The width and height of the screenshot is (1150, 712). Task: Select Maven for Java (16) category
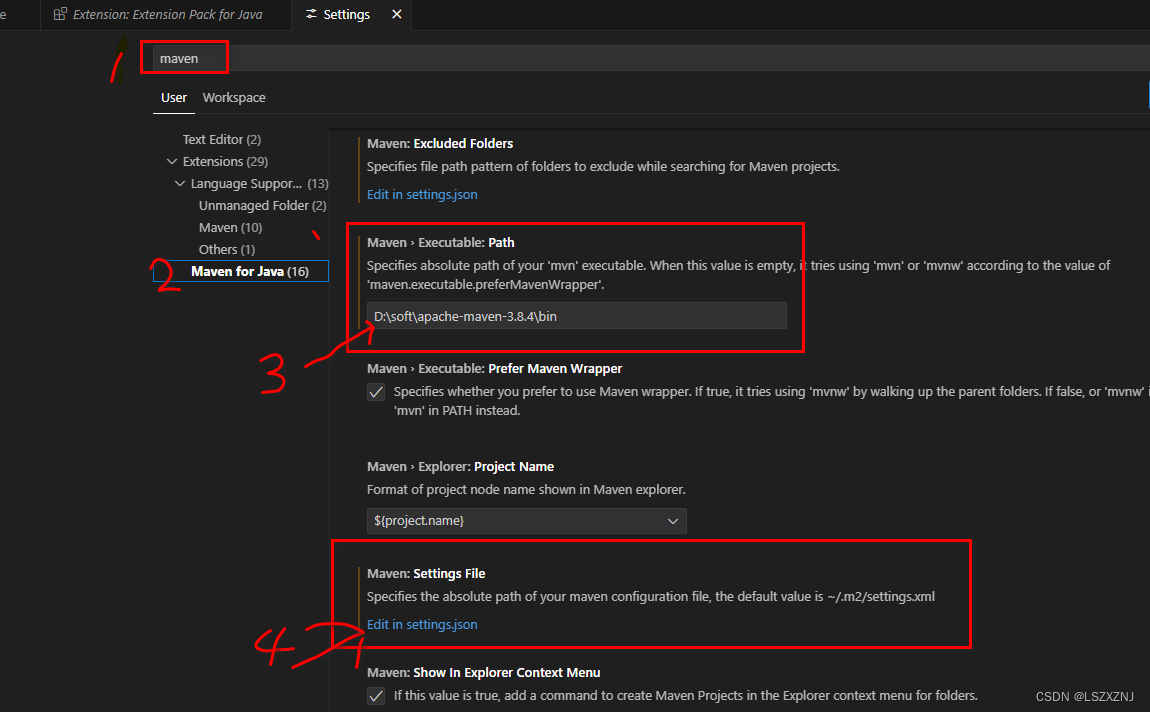pos(241,271)
